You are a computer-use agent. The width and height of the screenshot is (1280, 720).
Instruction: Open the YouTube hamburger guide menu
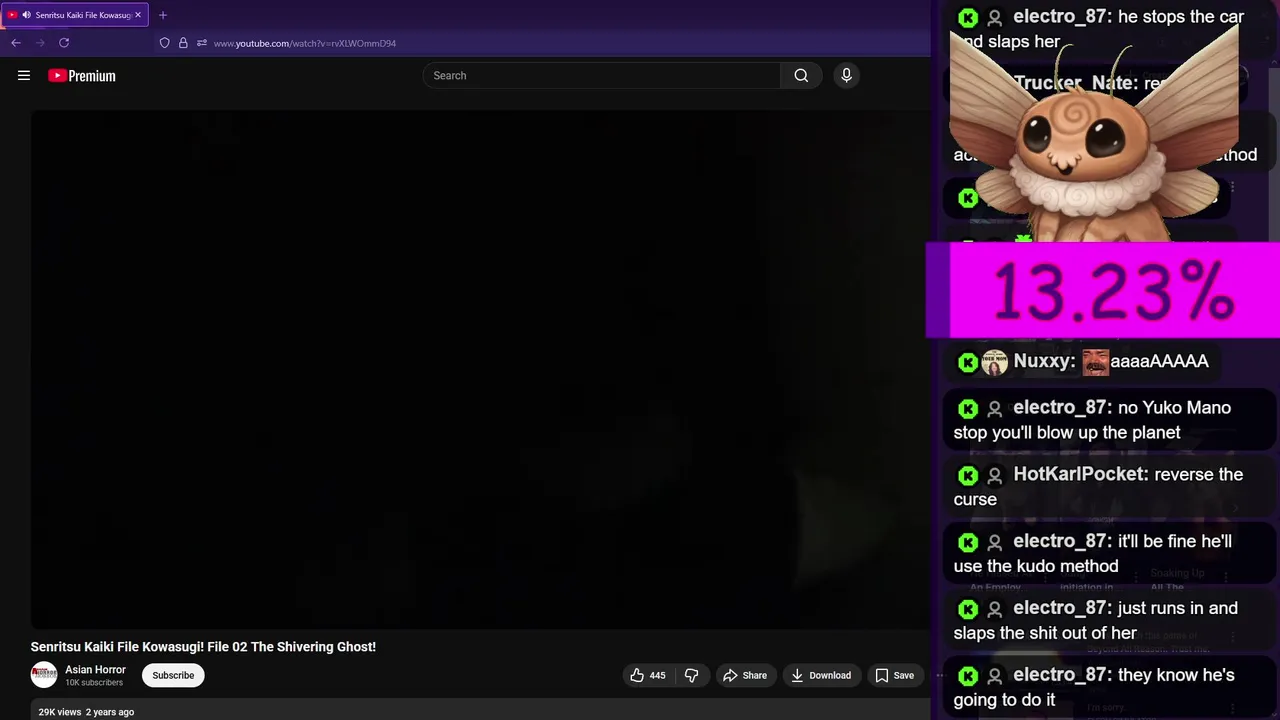24,75
